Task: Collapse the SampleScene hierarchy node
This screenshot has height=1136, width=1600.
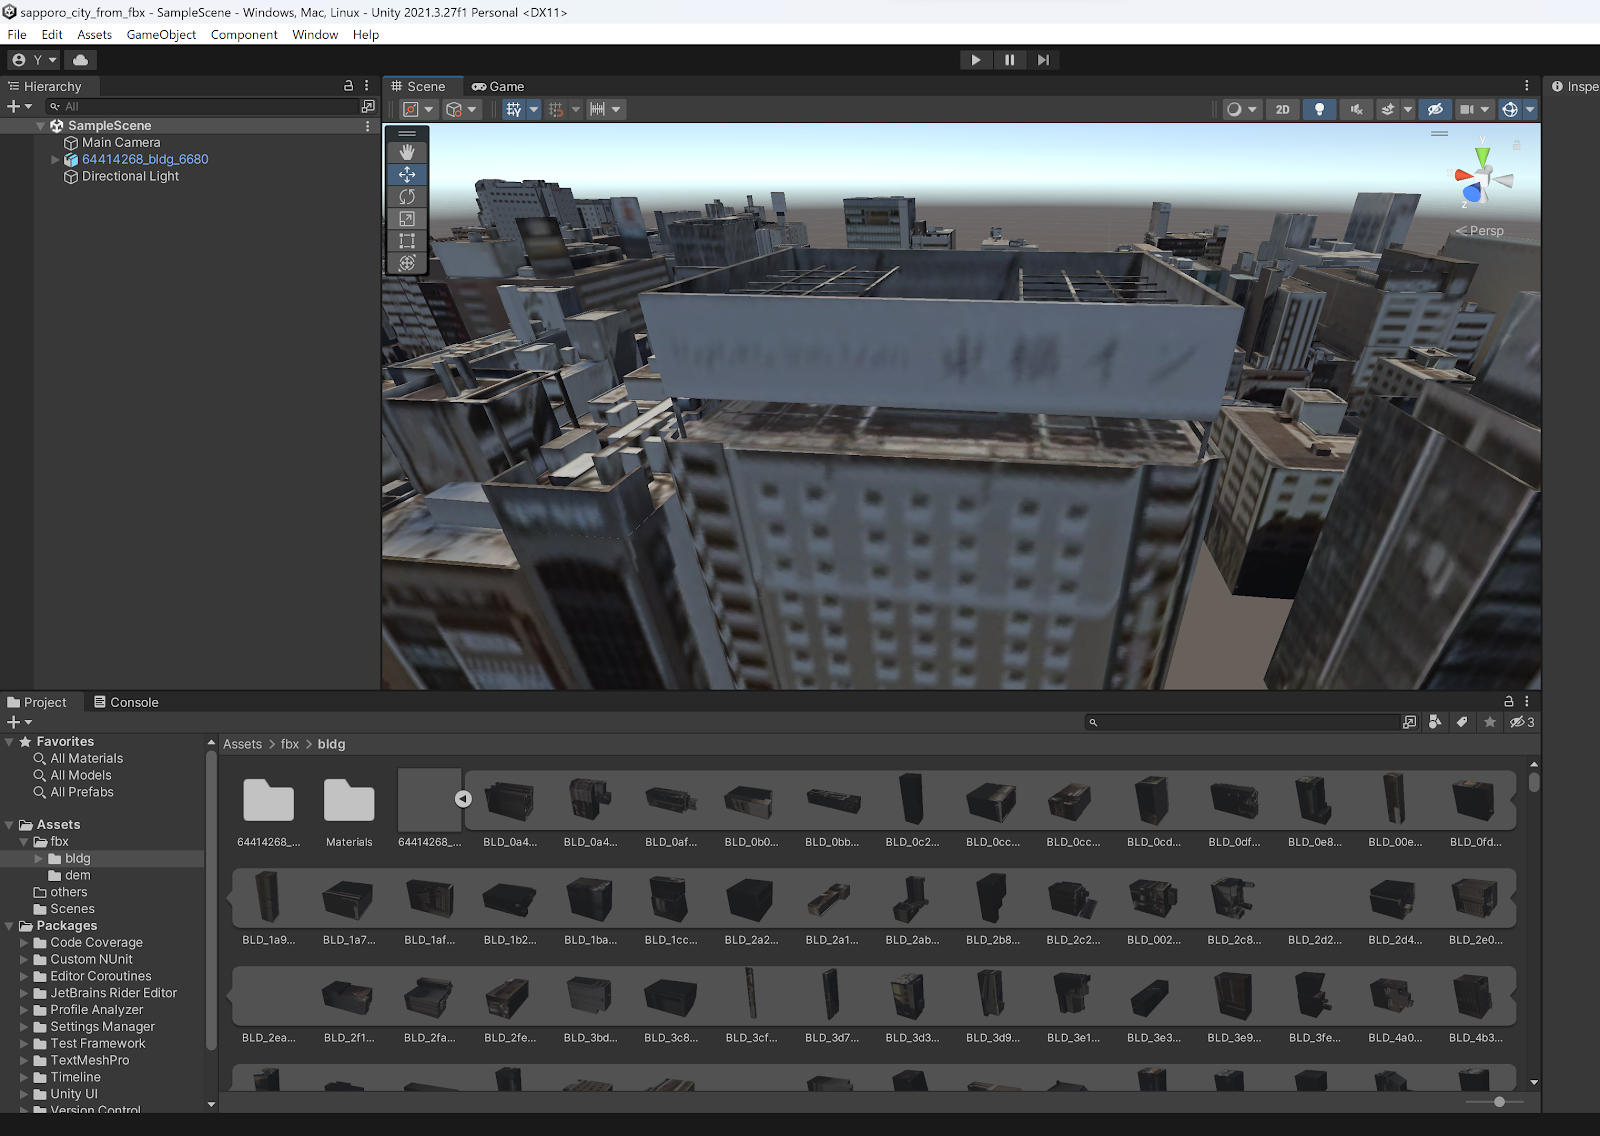Action: coord(41,126)
